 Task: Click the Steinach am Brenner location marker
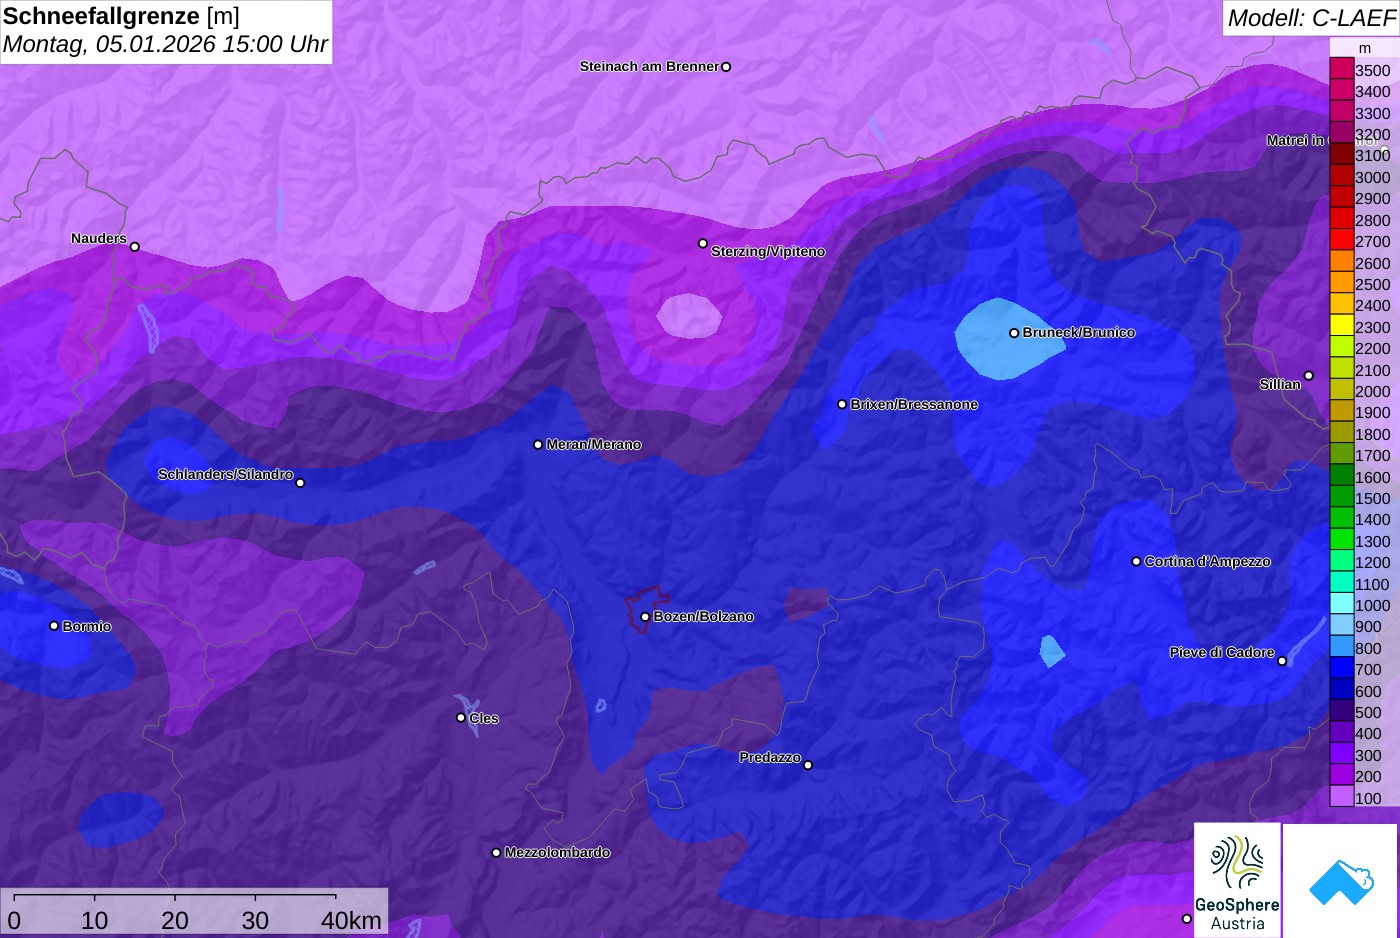(x=726, y=67)
